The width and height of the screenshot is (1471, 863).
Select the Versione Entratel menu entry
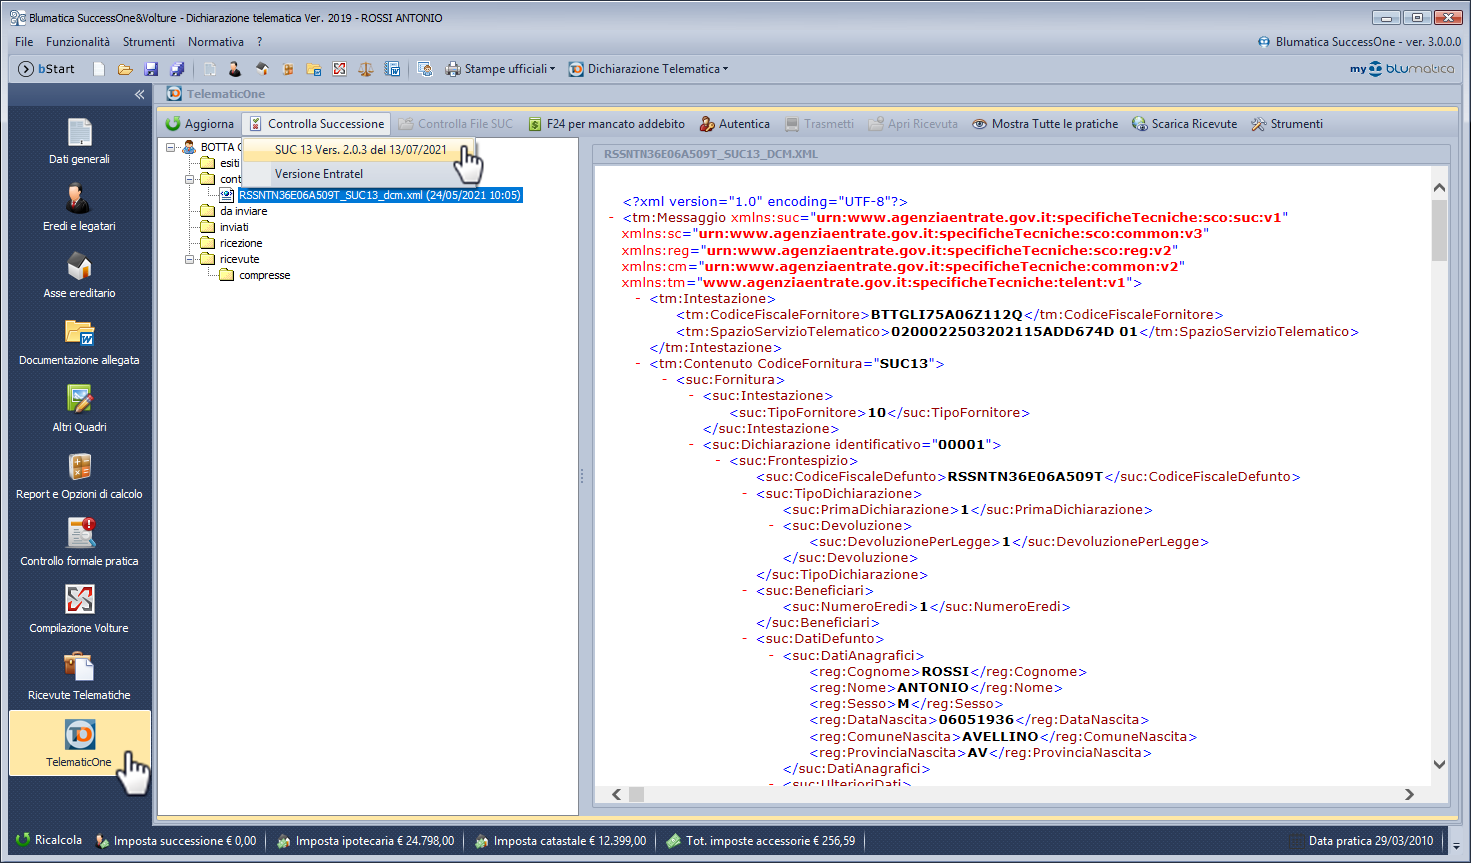coord(319,174)
